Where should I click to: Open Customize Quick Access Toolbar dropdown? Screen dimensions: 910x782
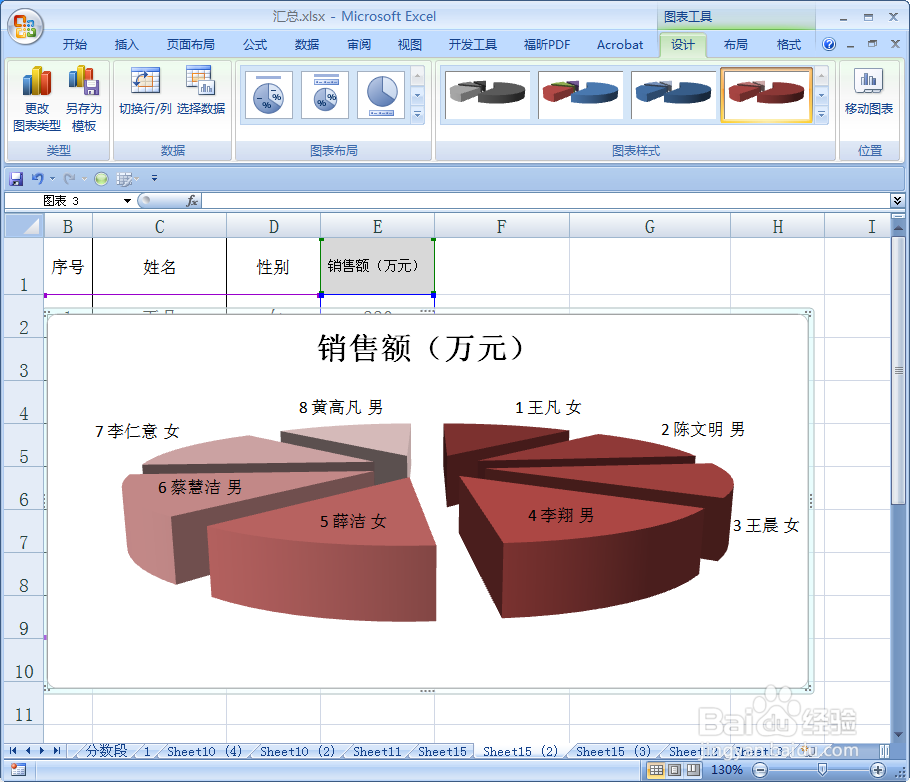coord(154,179)
